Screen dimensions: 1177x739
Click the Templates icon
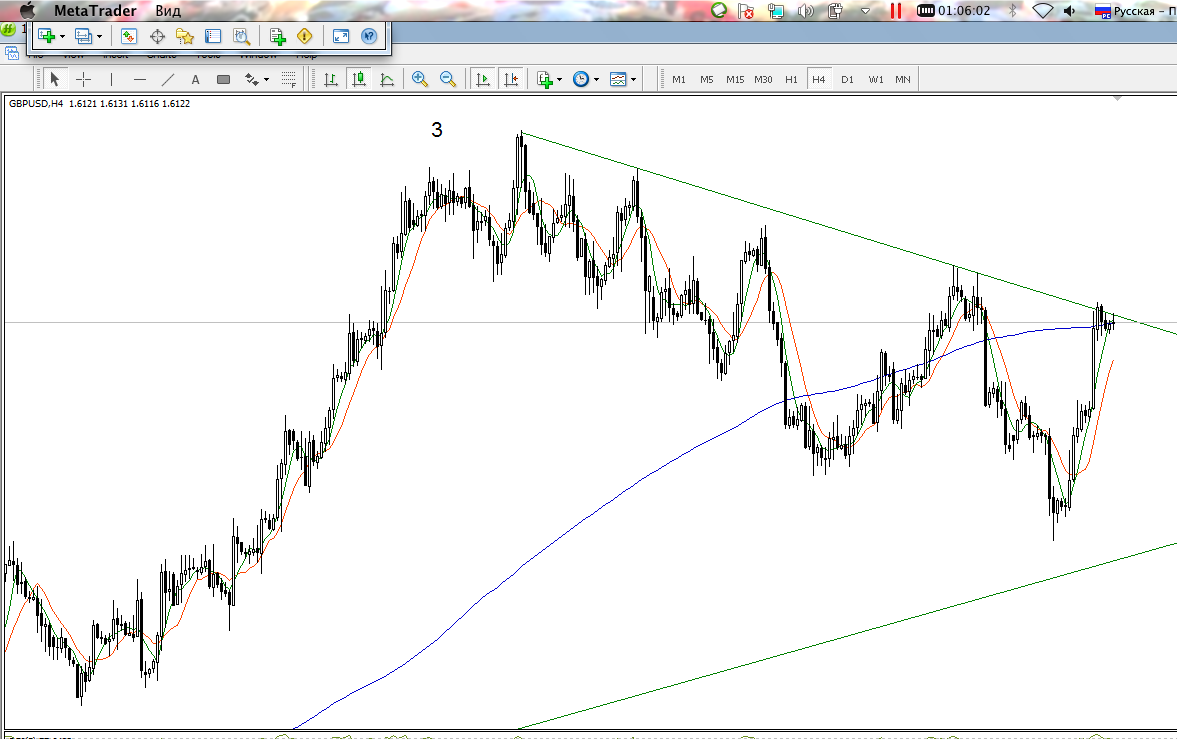click(x=619, y=79)
